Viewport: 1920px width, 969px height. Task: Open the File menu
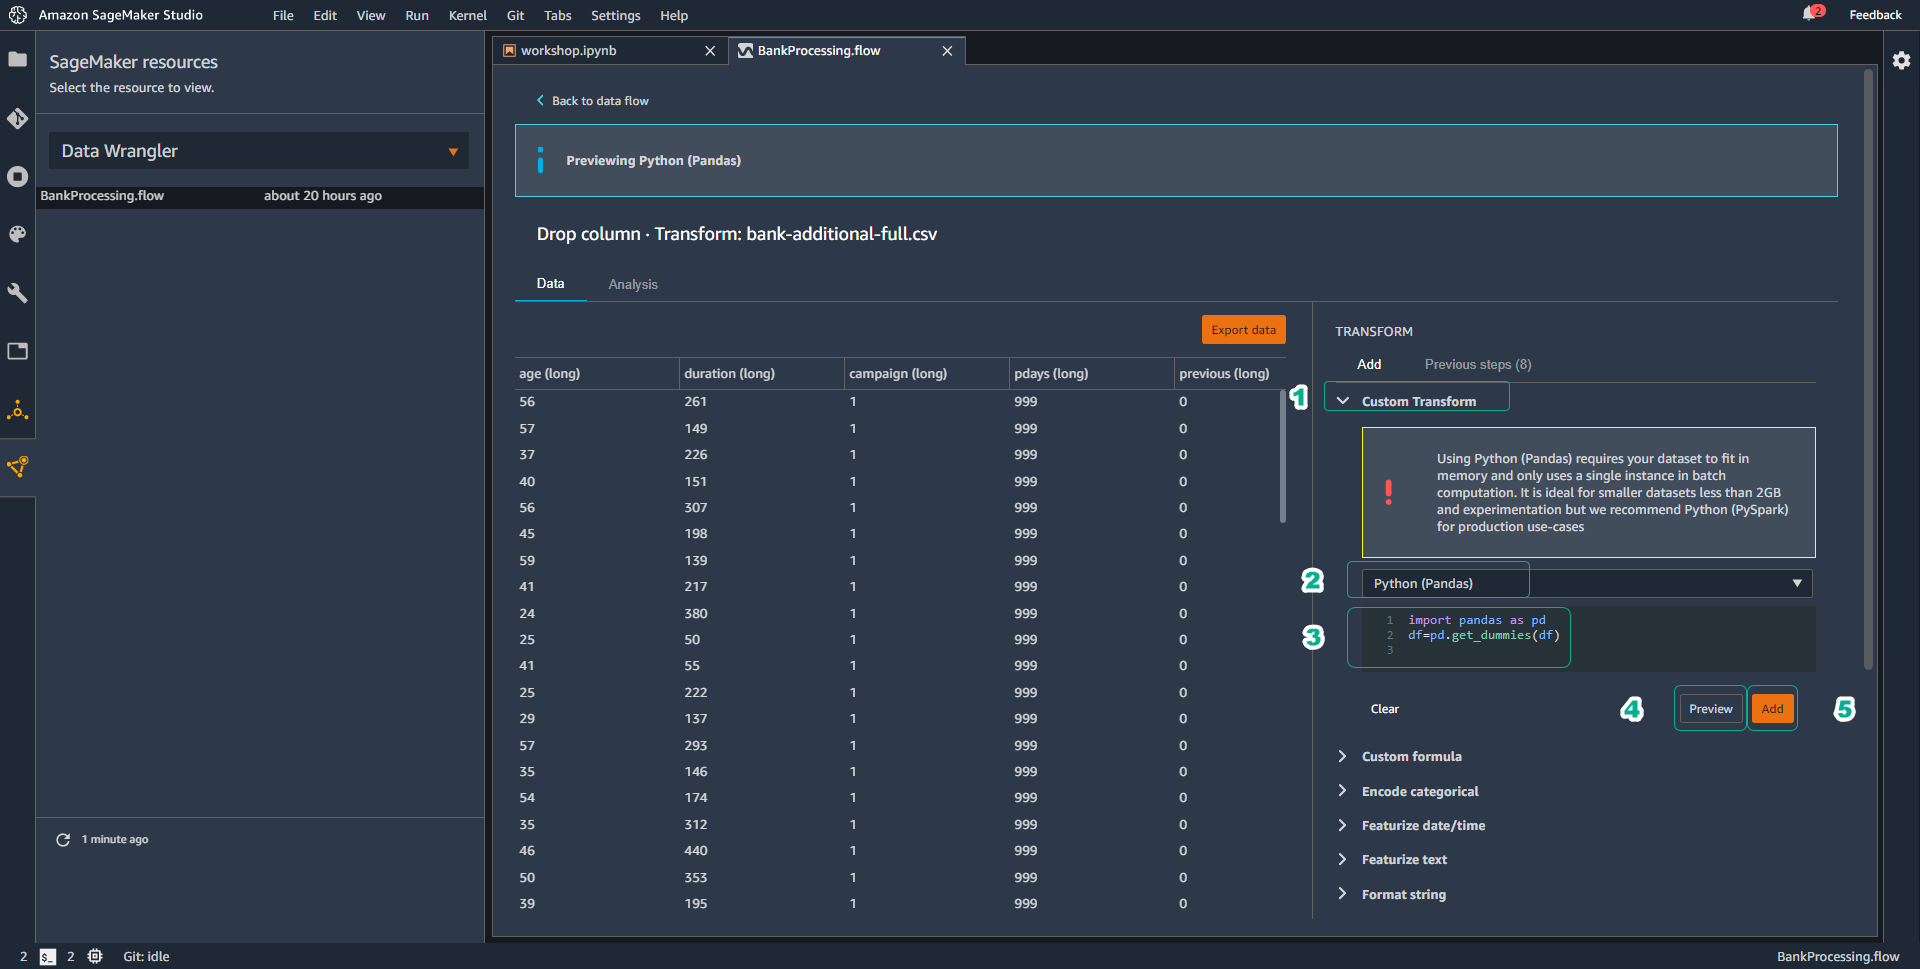283,15
